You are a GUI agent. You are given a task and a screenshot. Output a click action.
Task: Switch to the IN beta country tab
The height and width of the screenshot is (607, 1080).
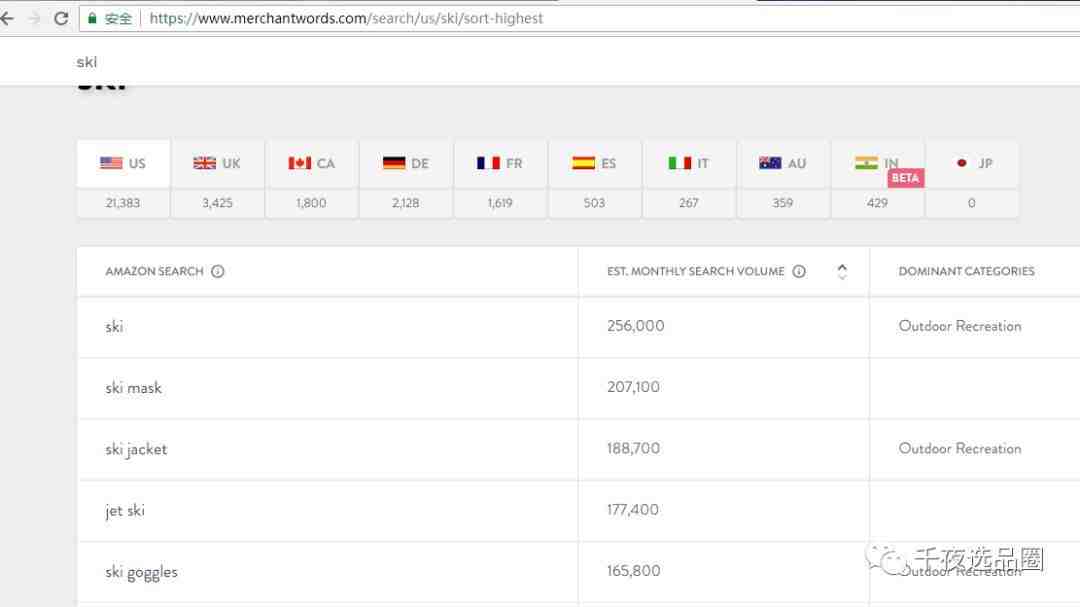tap(878, 164)
